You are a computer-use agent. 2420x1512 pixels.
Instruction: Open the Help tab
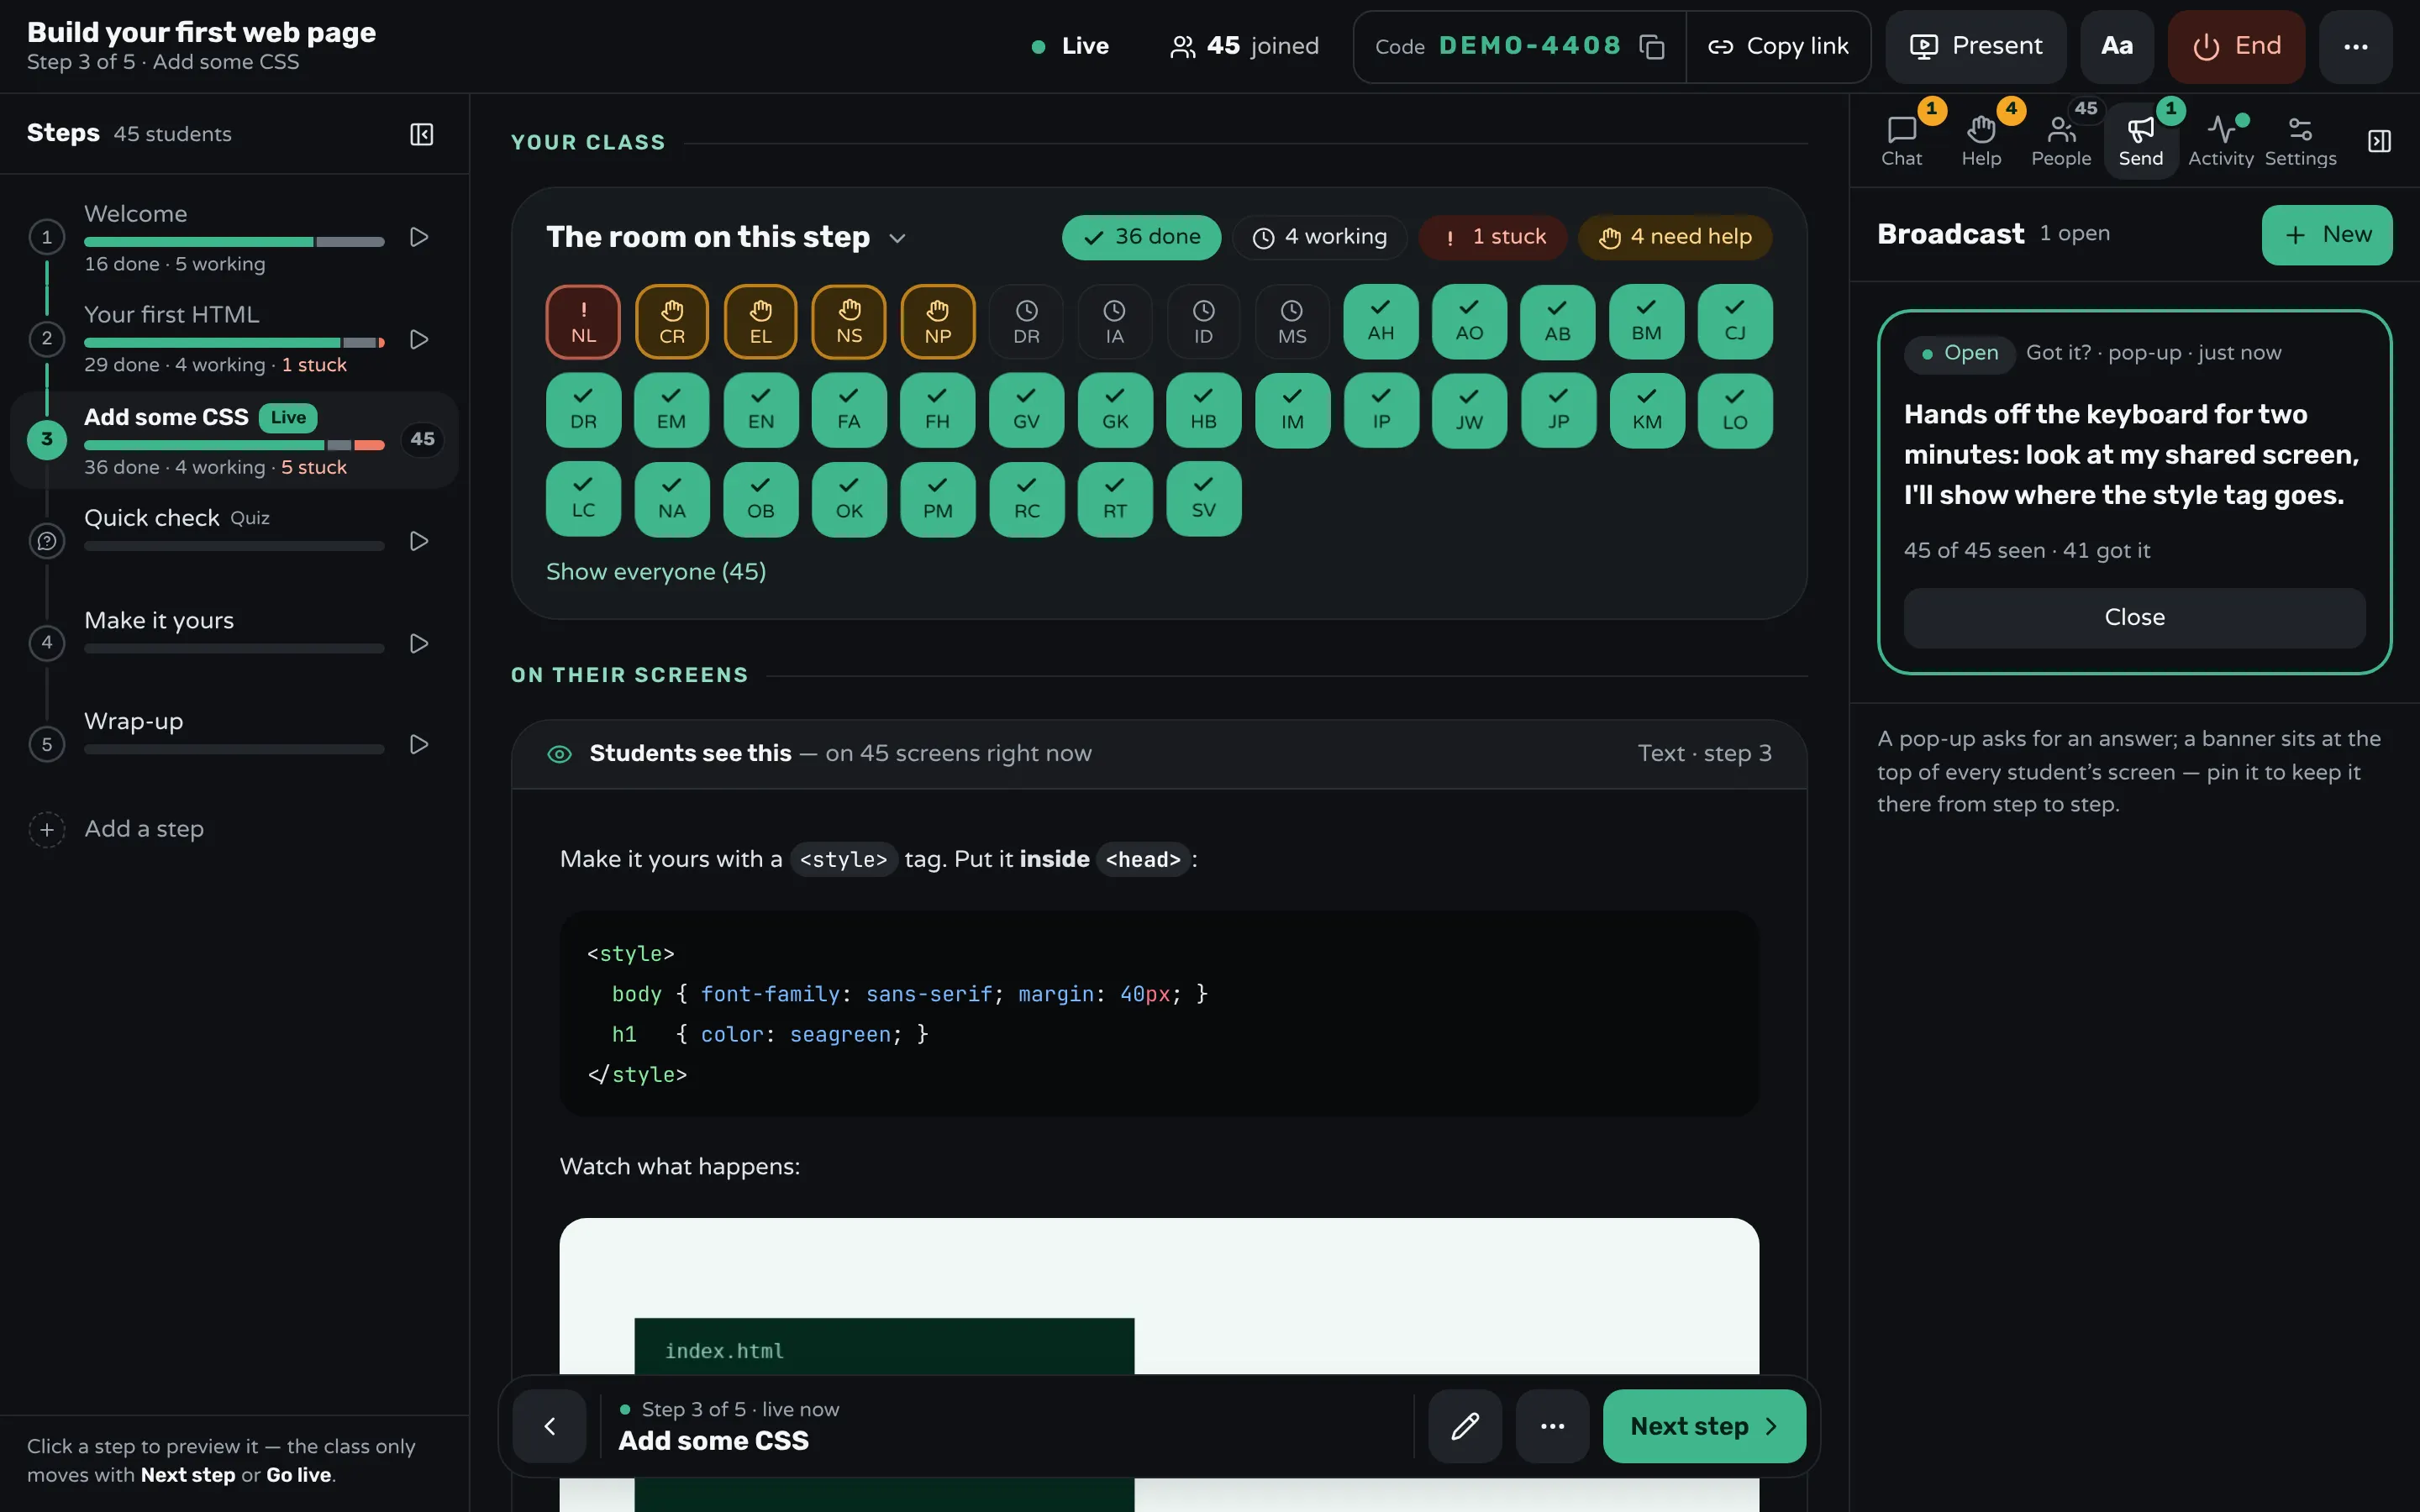point(1981,141)
